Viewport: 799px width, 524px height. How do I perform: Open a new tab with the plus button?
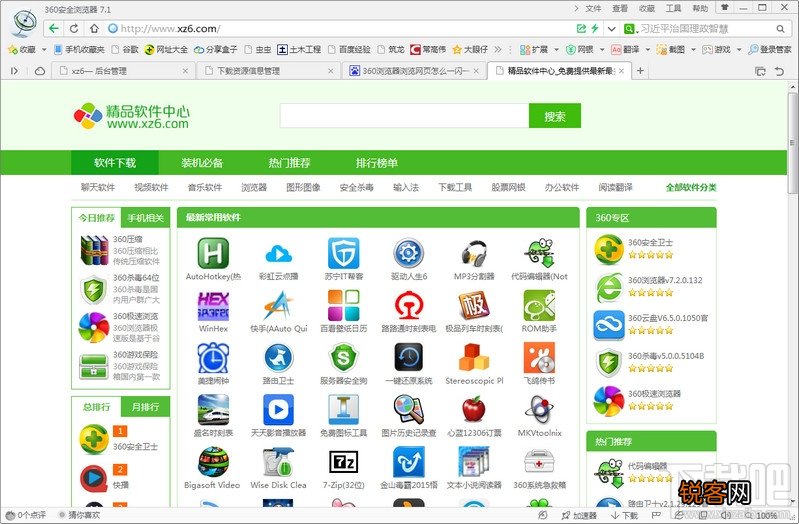pyautogui.click(x=641, y=71)
